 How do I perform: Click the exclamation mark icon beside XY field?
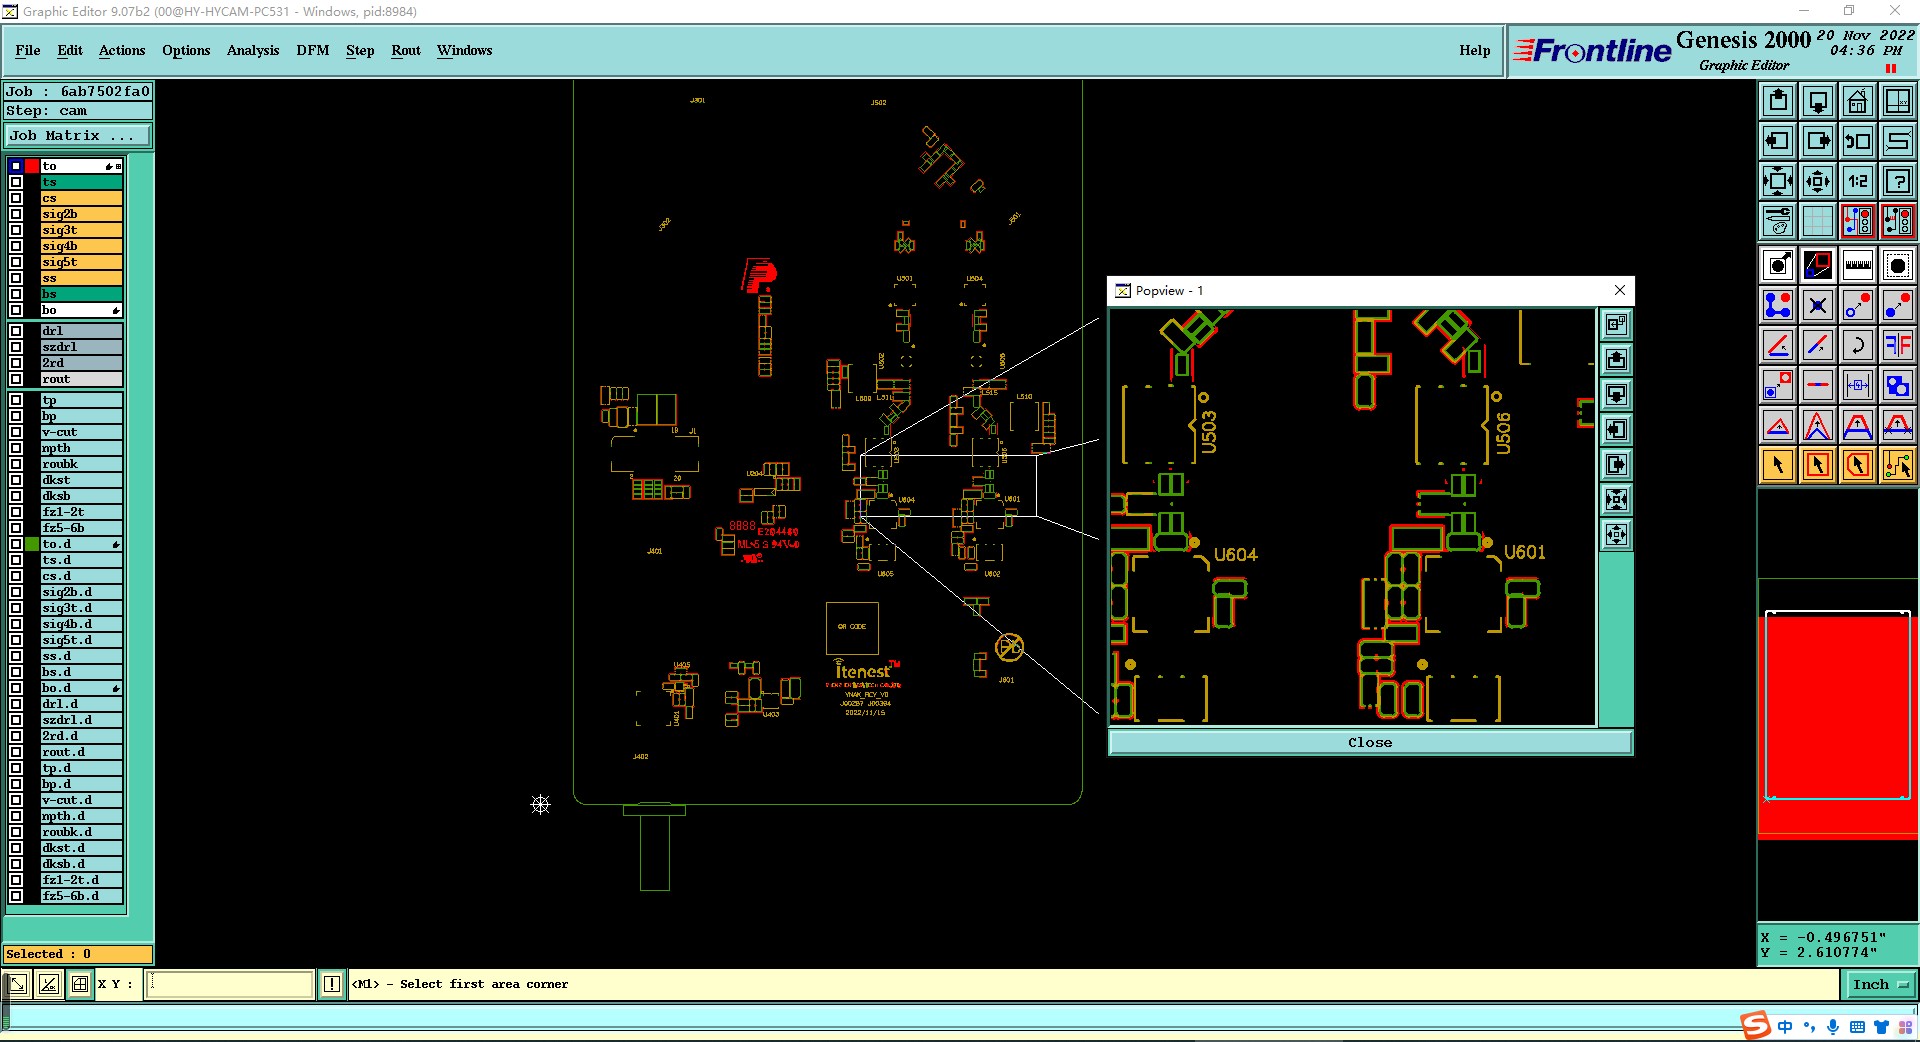[x=332, y=984]
